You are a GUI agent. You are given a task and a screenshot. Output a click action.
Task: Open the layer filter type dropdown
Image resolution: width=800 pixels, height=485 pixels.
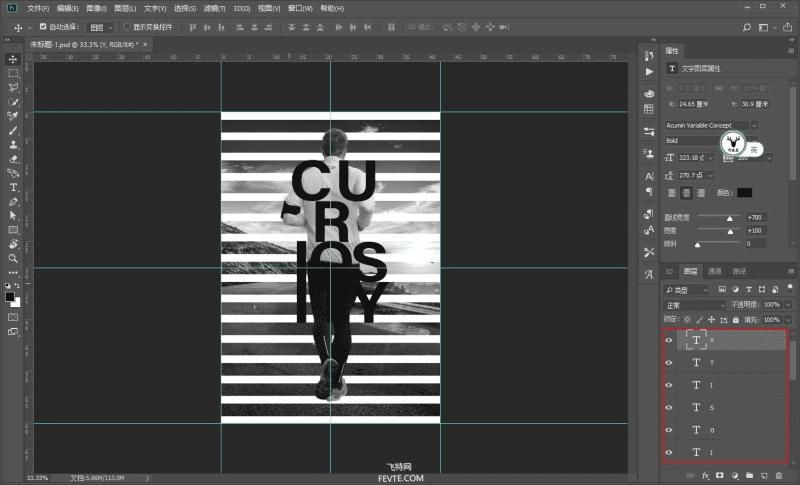pos(687,290)
